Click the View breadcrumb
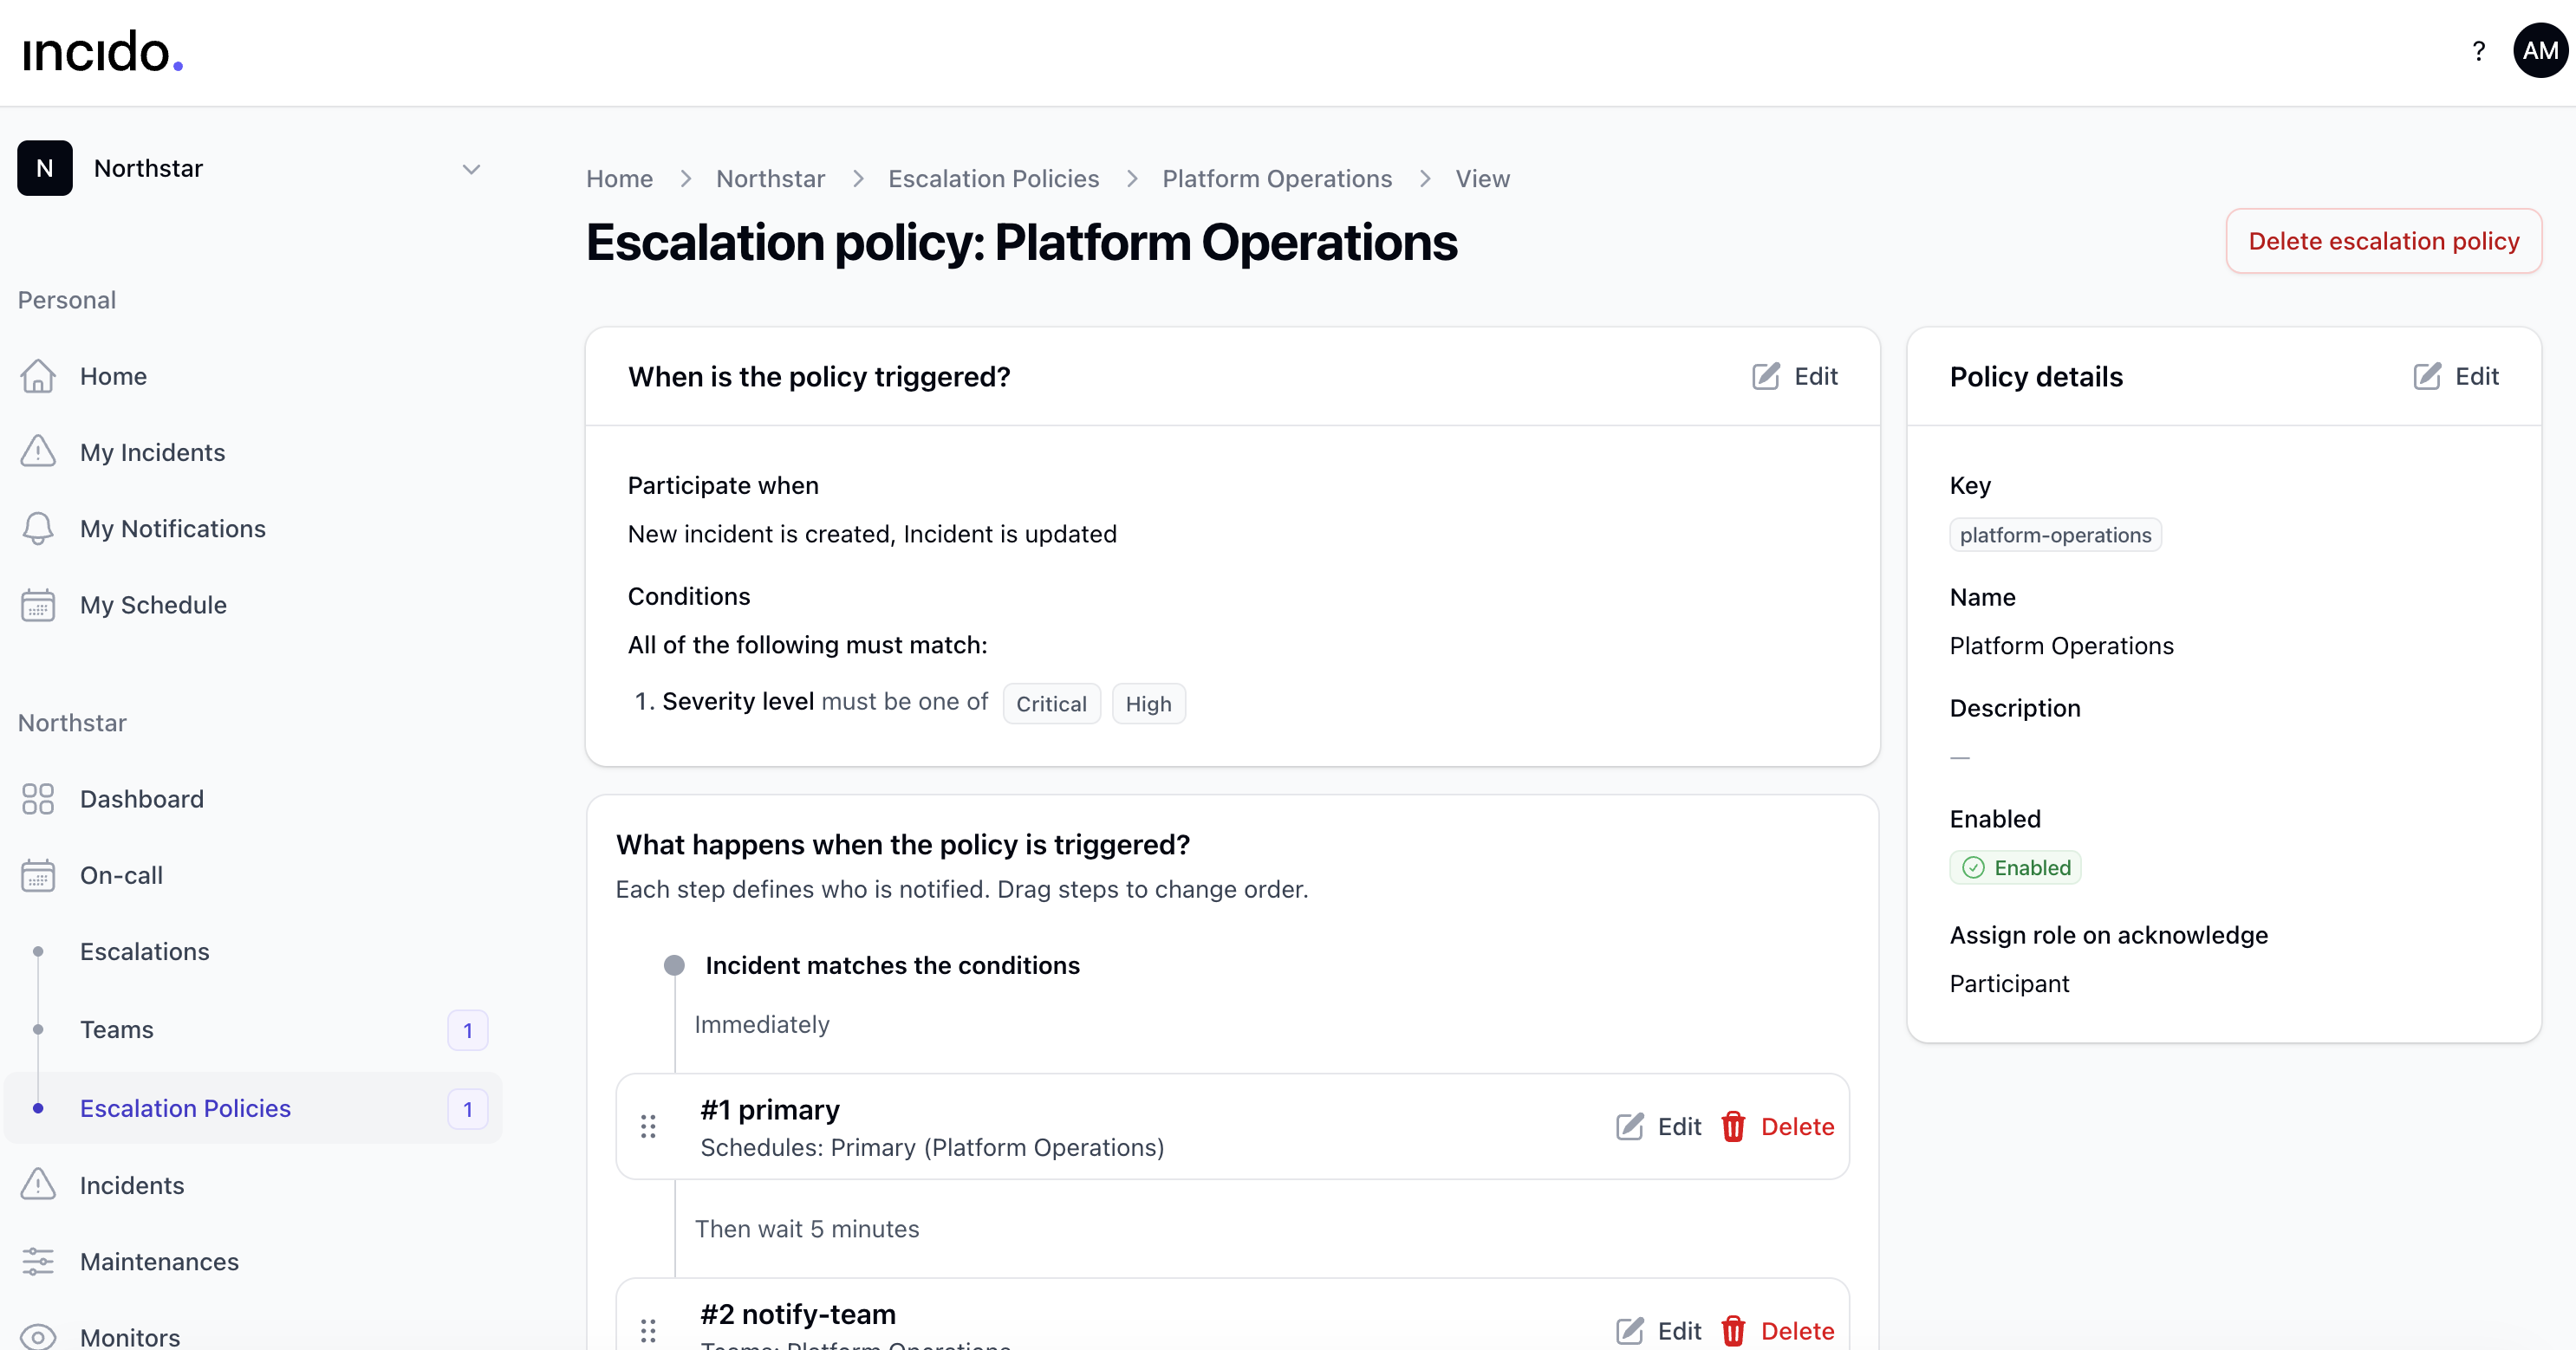 click(x=1482, y=179)
